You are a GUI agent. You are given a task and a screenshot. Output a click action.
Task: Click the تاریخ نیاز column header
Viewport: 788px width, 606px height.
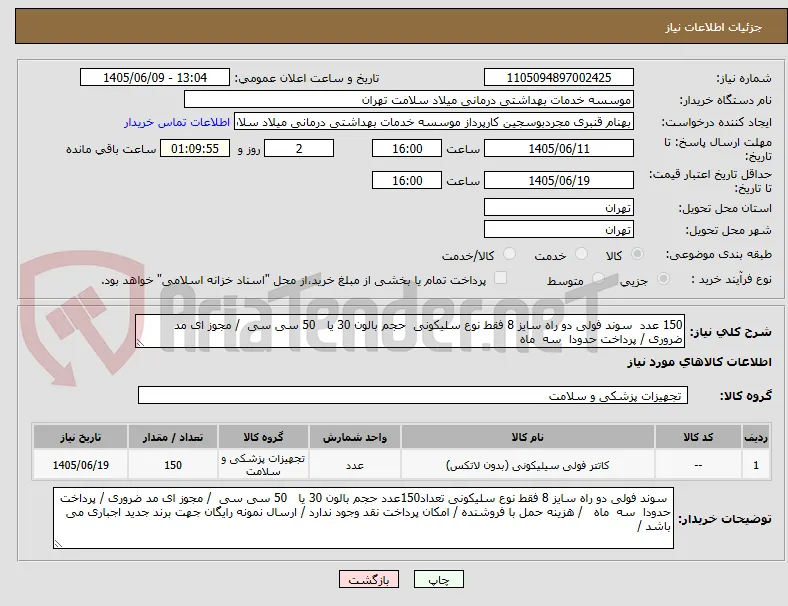80,437
